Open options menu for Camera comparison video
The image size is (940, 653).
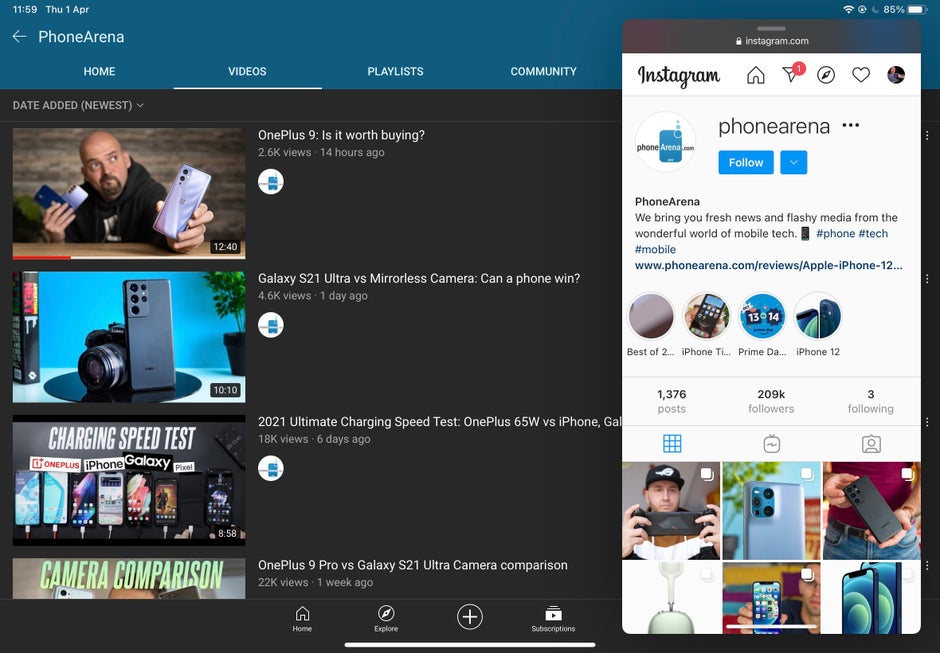(x=927, y=565)
